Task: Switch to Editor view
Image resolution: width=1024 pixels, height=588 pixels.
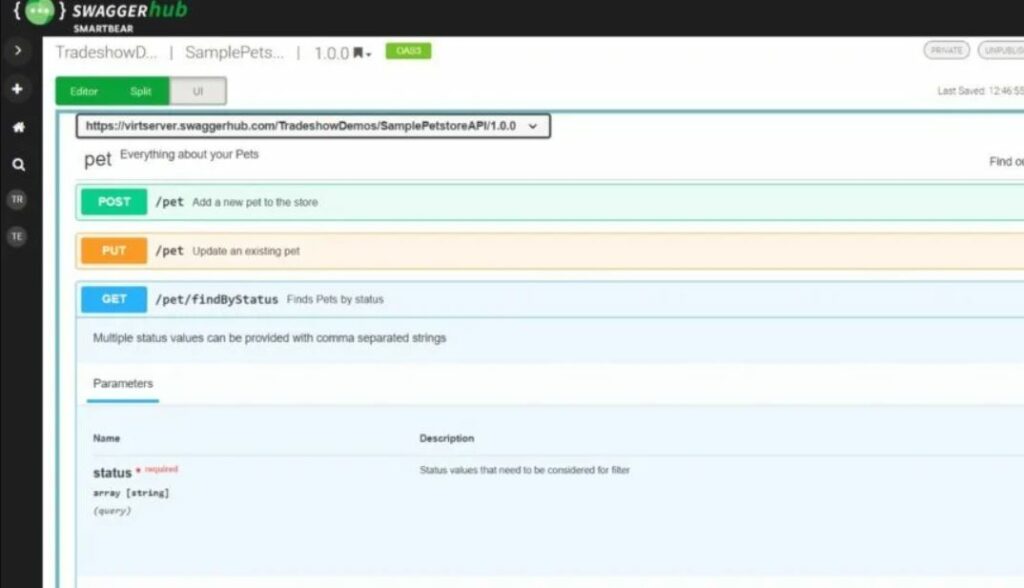Action: [x=84, y=91]
